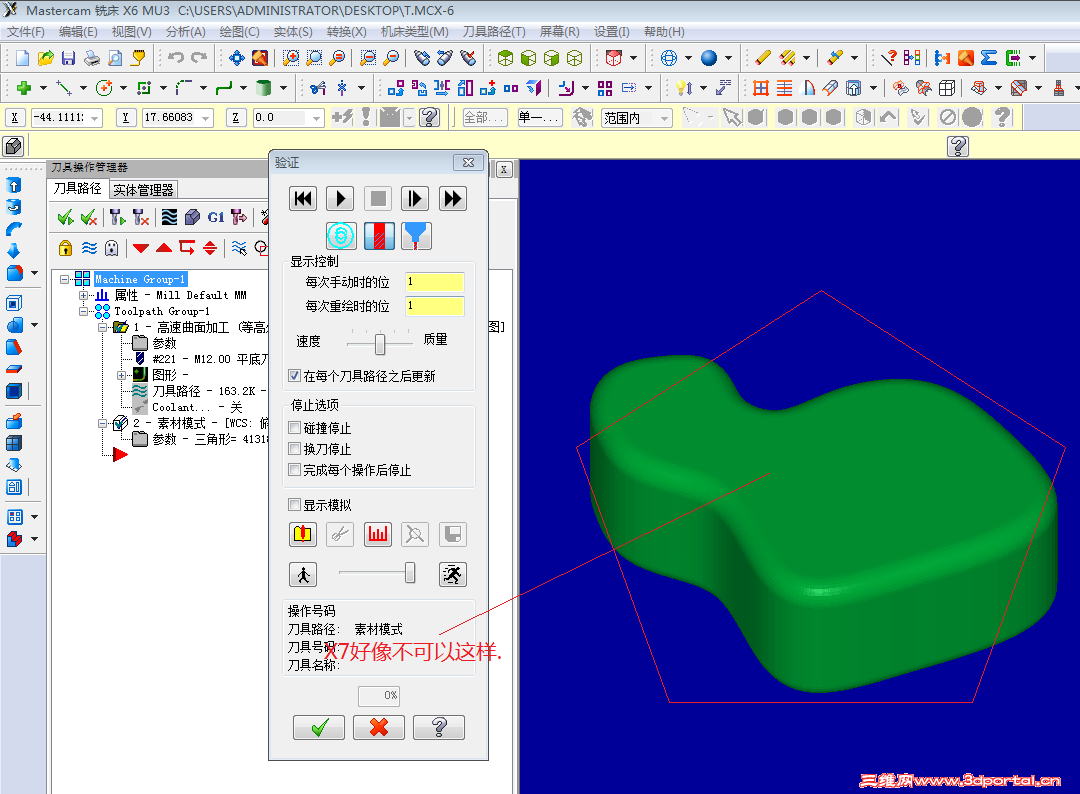Image resolution: width=1080 pixels, height=794 pixels.
Task: Cancel verify dialog with red X button
Action: [x=379, y=727]
